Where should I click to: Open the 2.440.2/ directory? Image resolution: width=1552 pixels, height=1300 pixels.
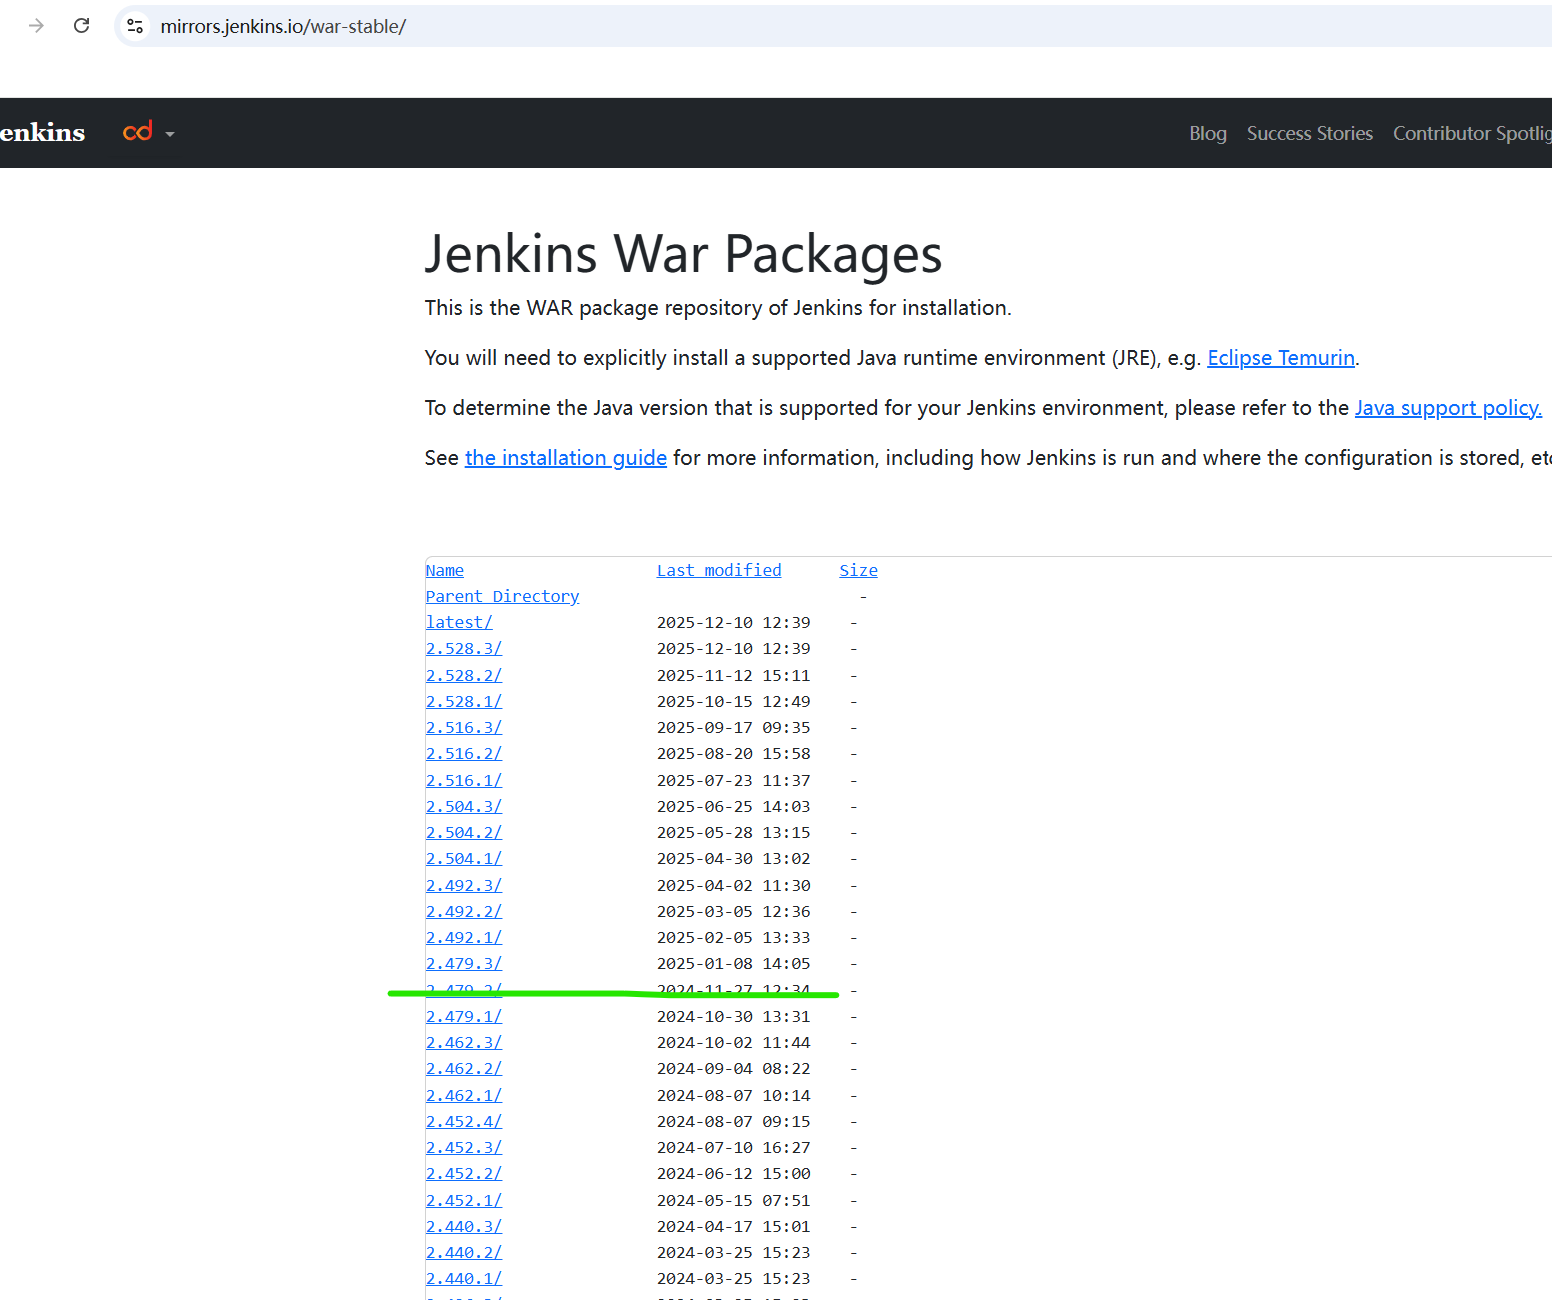coord(464,1252)
